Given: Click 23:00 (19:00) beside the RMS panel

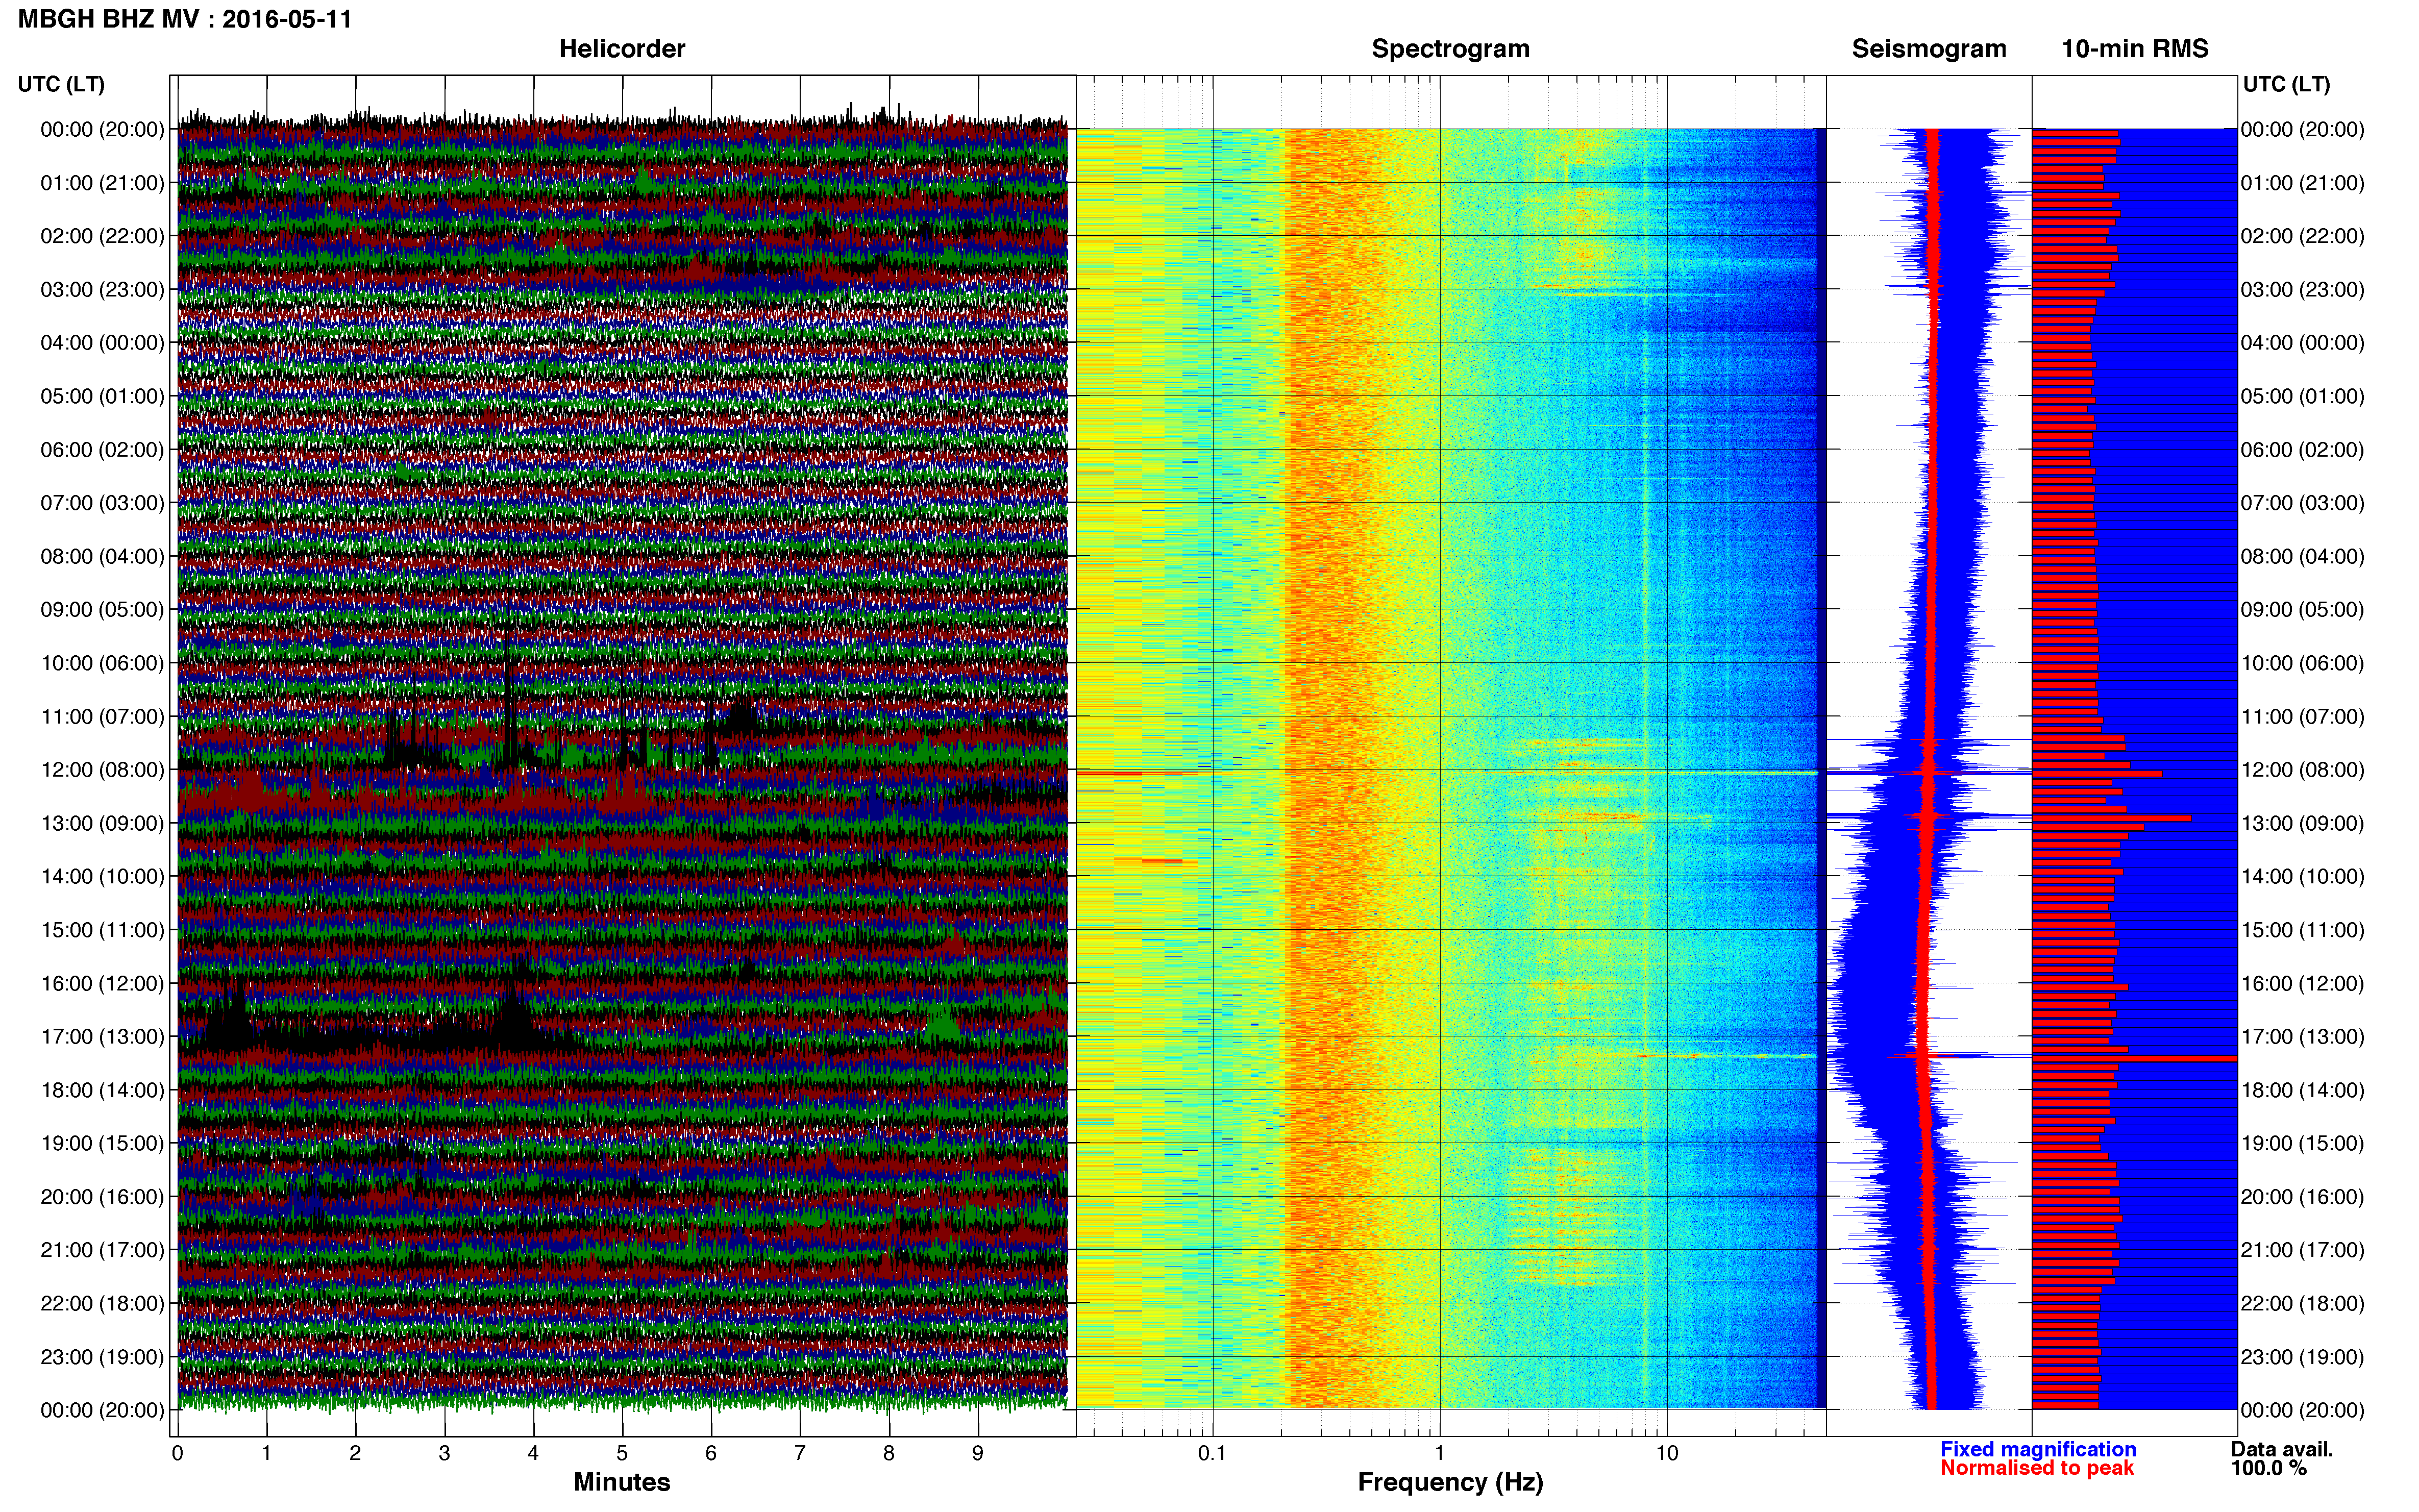Looking at the screenshot, I should (2302, 1357).
